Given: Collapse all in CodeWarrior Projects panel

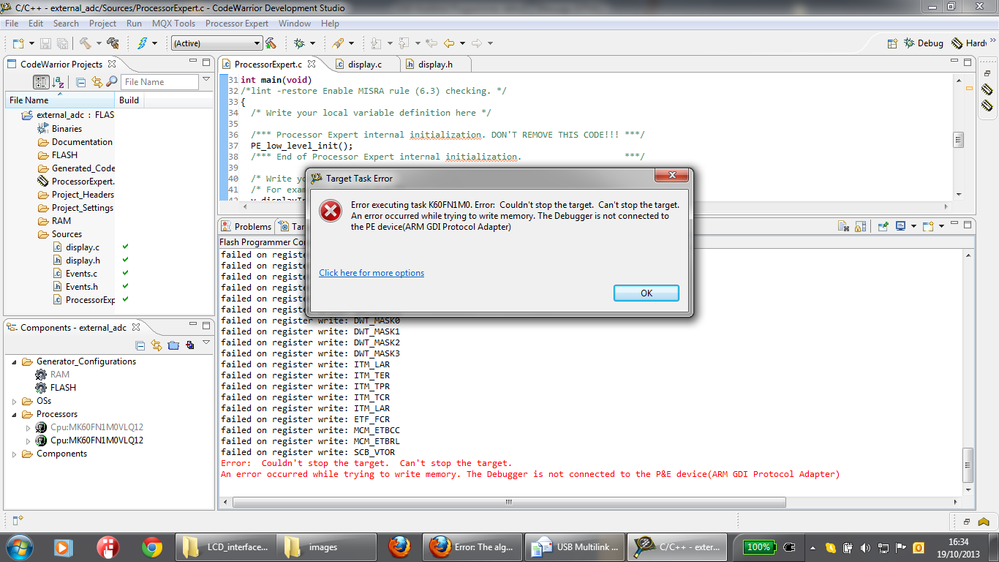Looking at the screenshot, I should click(81, 82).
